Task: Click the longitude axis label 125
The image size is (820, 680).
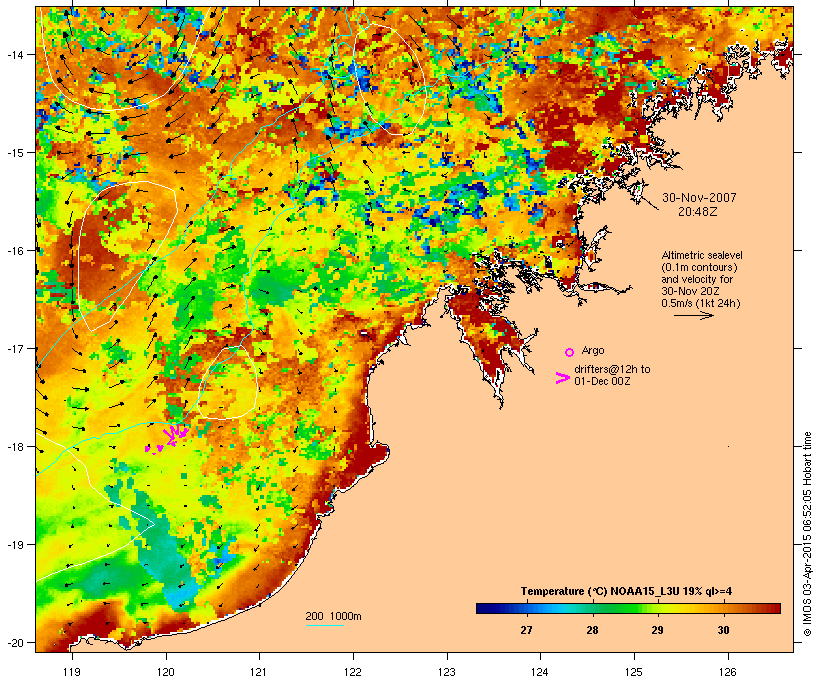Action: point(634,672)
